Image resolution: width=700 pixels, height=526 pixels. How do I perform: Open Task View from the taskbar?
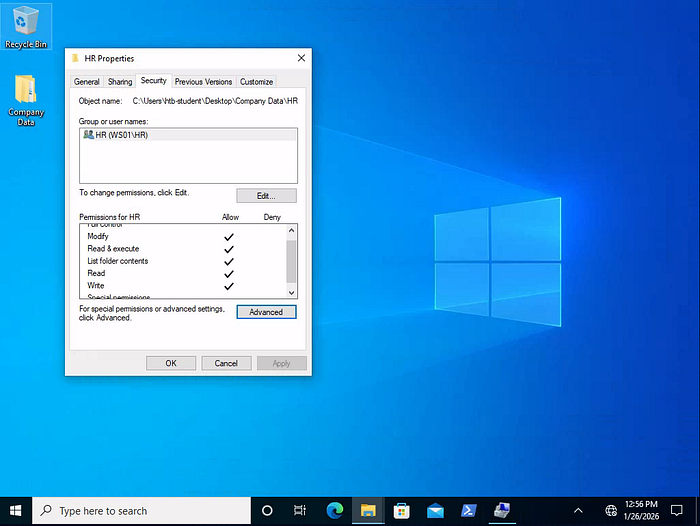300,510
